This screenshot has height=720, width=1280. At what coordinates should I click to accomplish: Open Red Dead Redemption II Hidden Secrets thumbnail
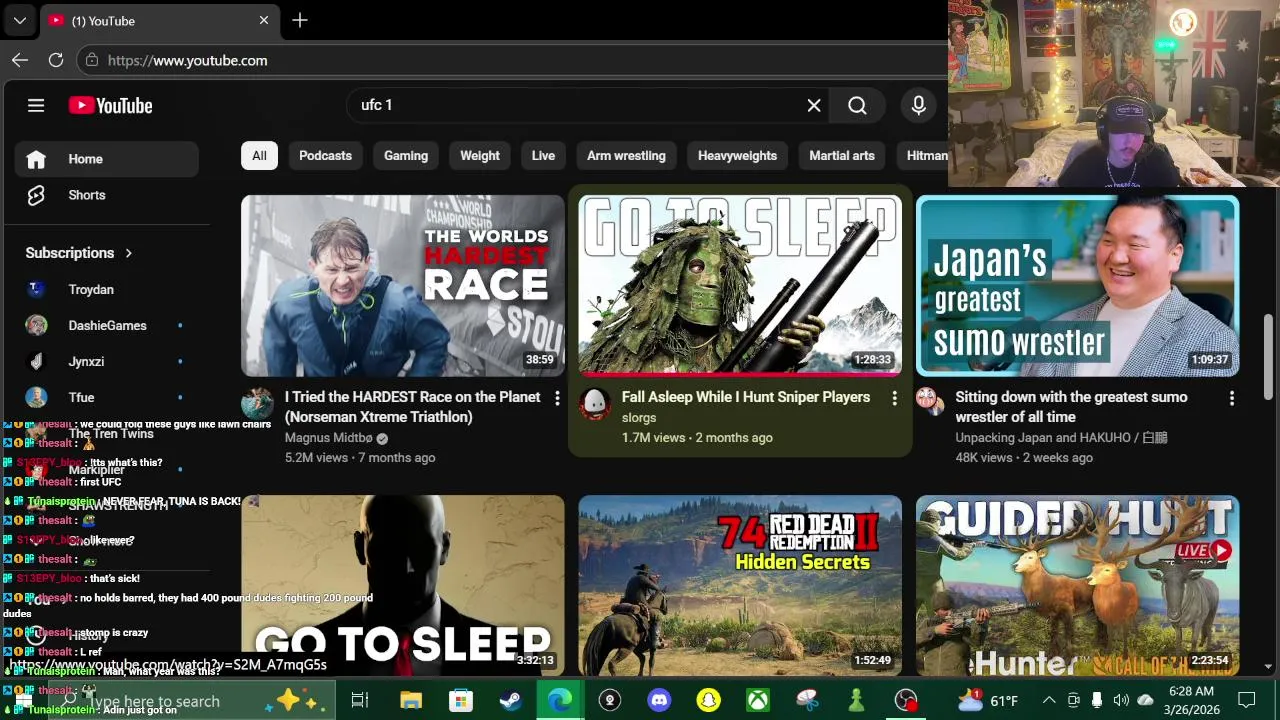point(740,586)
